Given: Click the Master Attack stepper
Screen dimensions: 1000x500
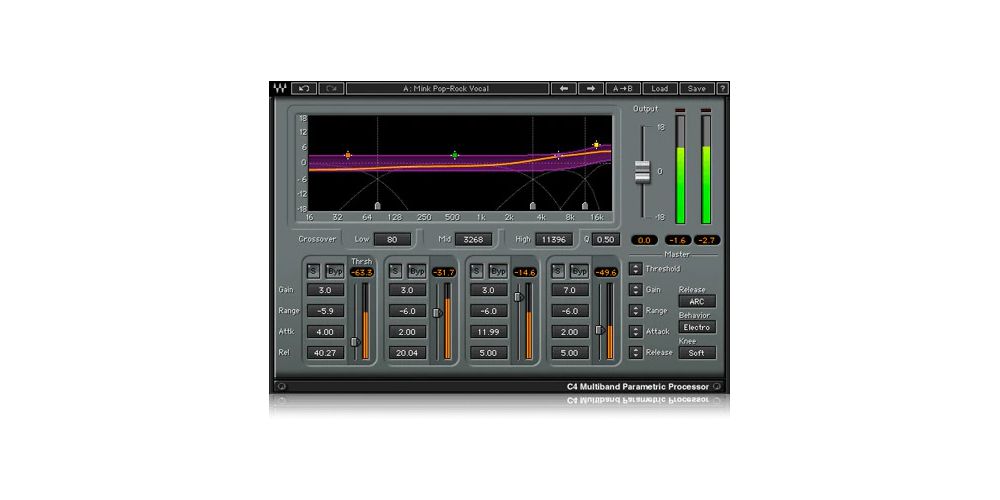Looking at the screenshot, I should click(635, 332).
